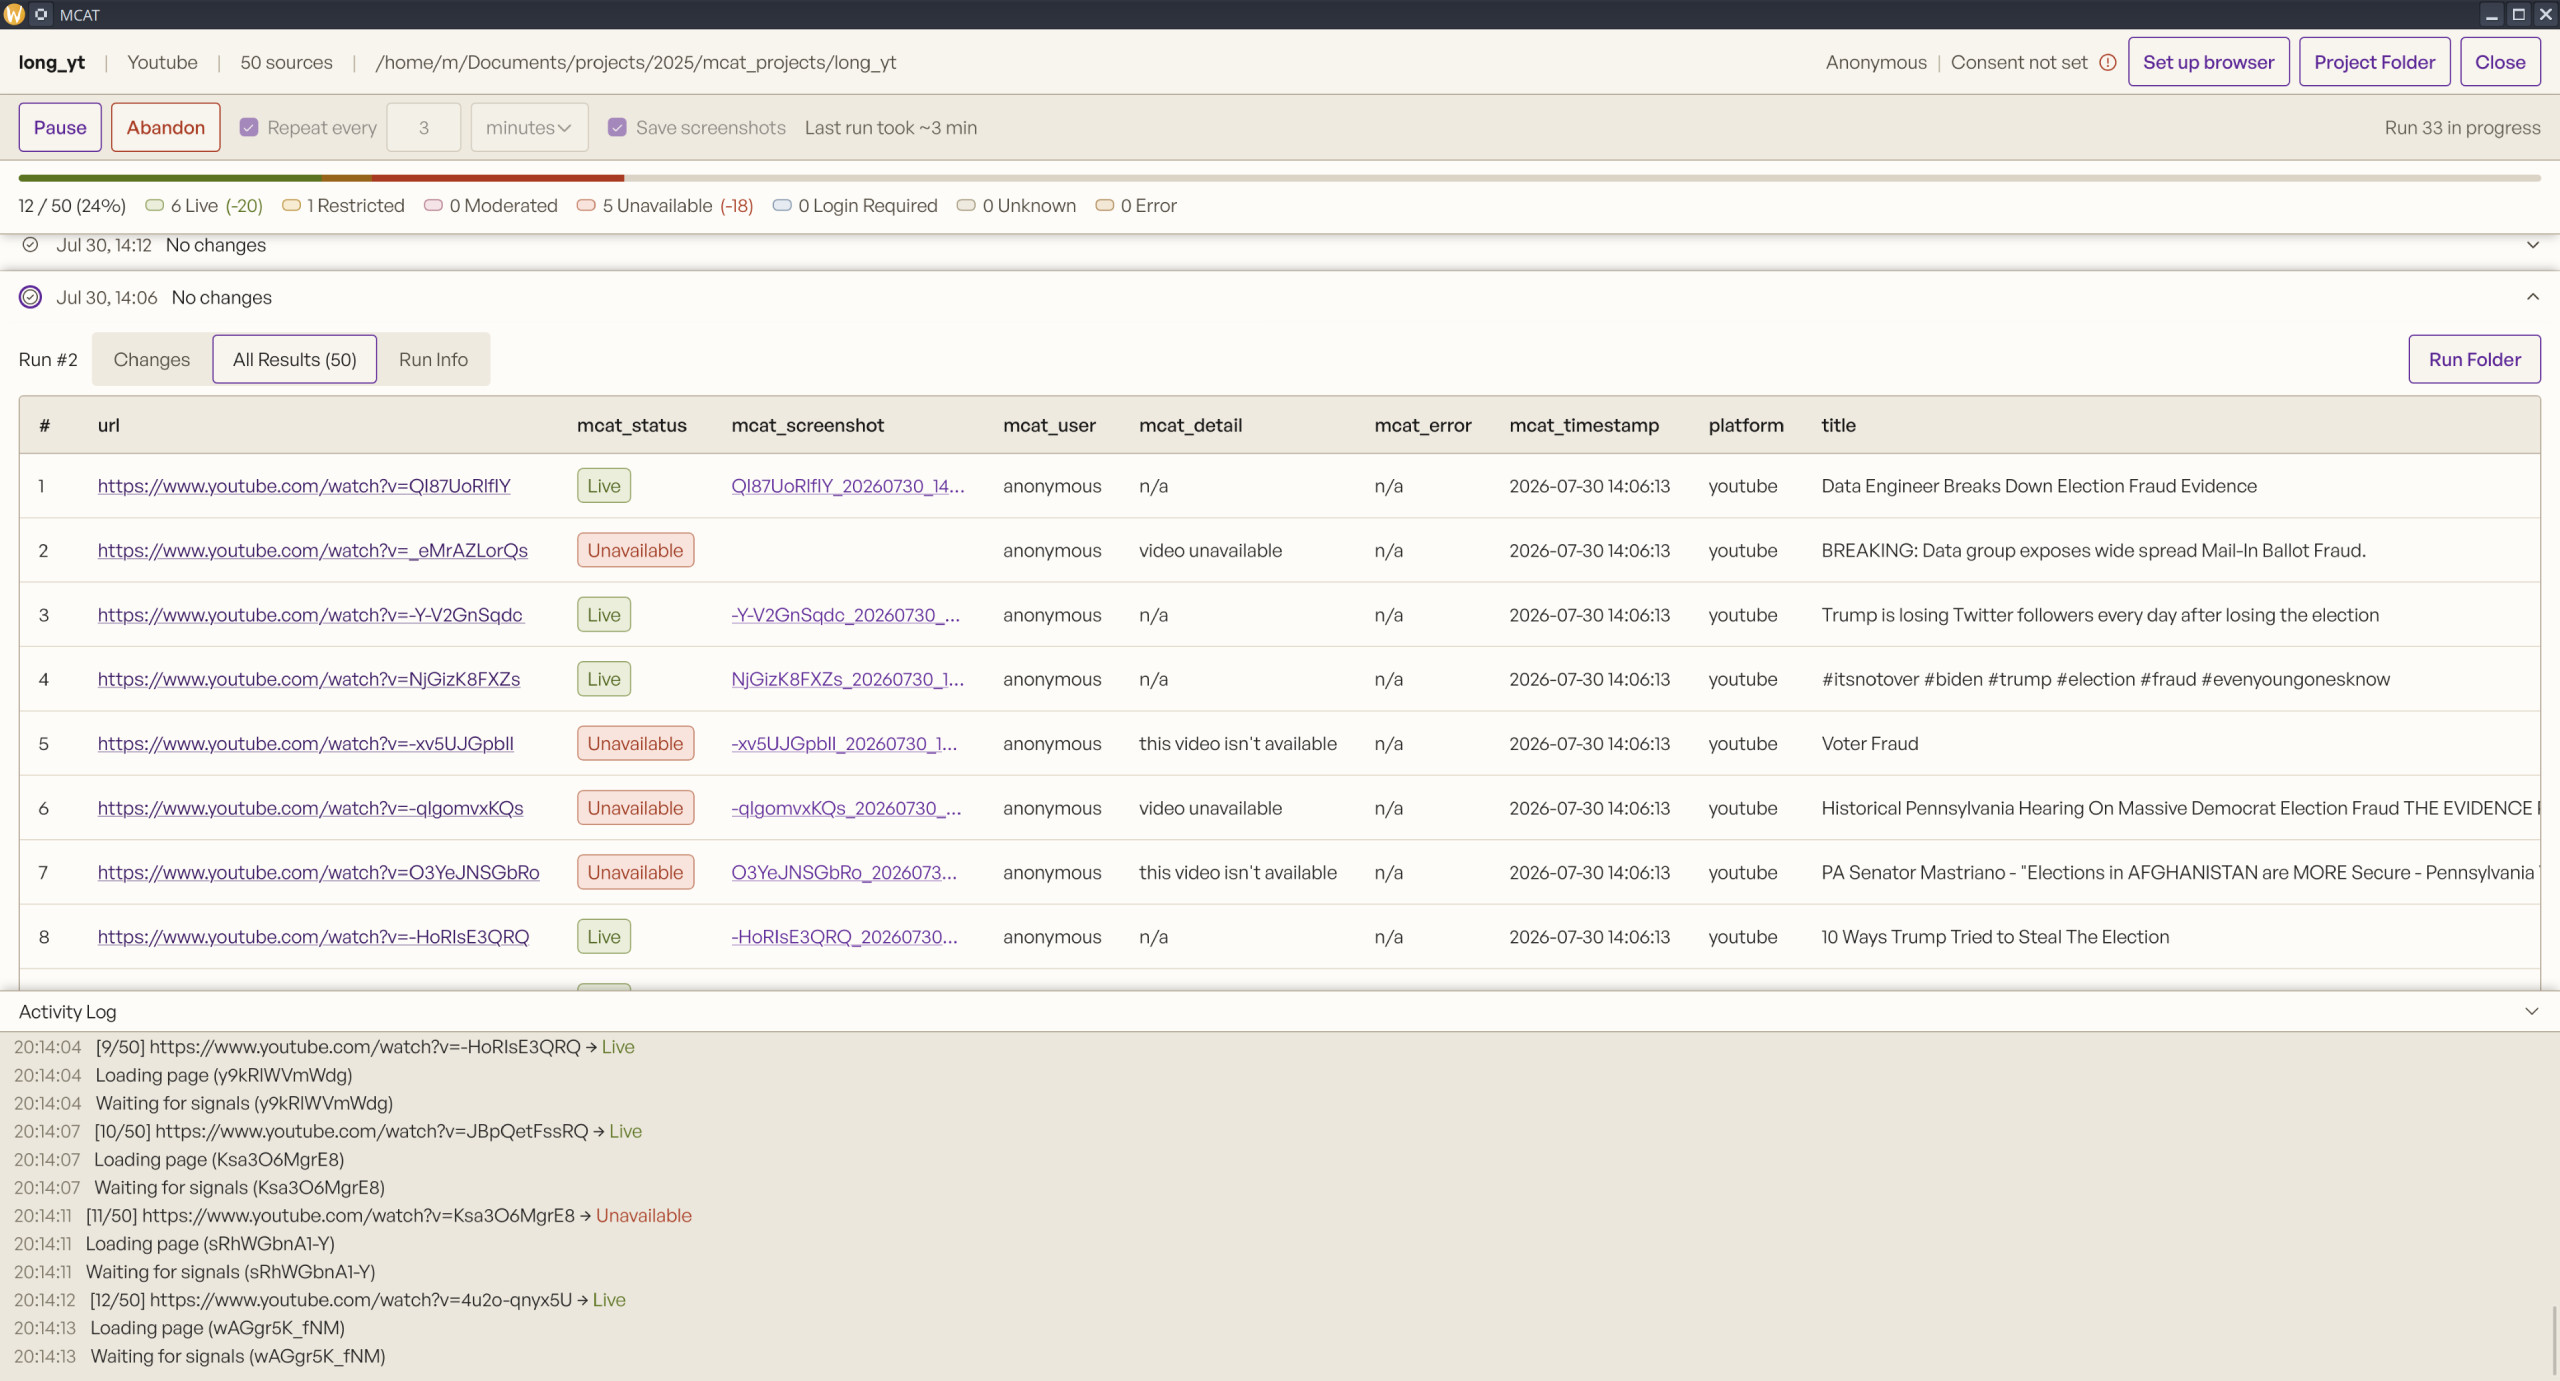The width and height of the screenshot is (2560, 1381).
Task: Click the 'Run 33 in progress' status text
Action: (x=2462, y=127)
